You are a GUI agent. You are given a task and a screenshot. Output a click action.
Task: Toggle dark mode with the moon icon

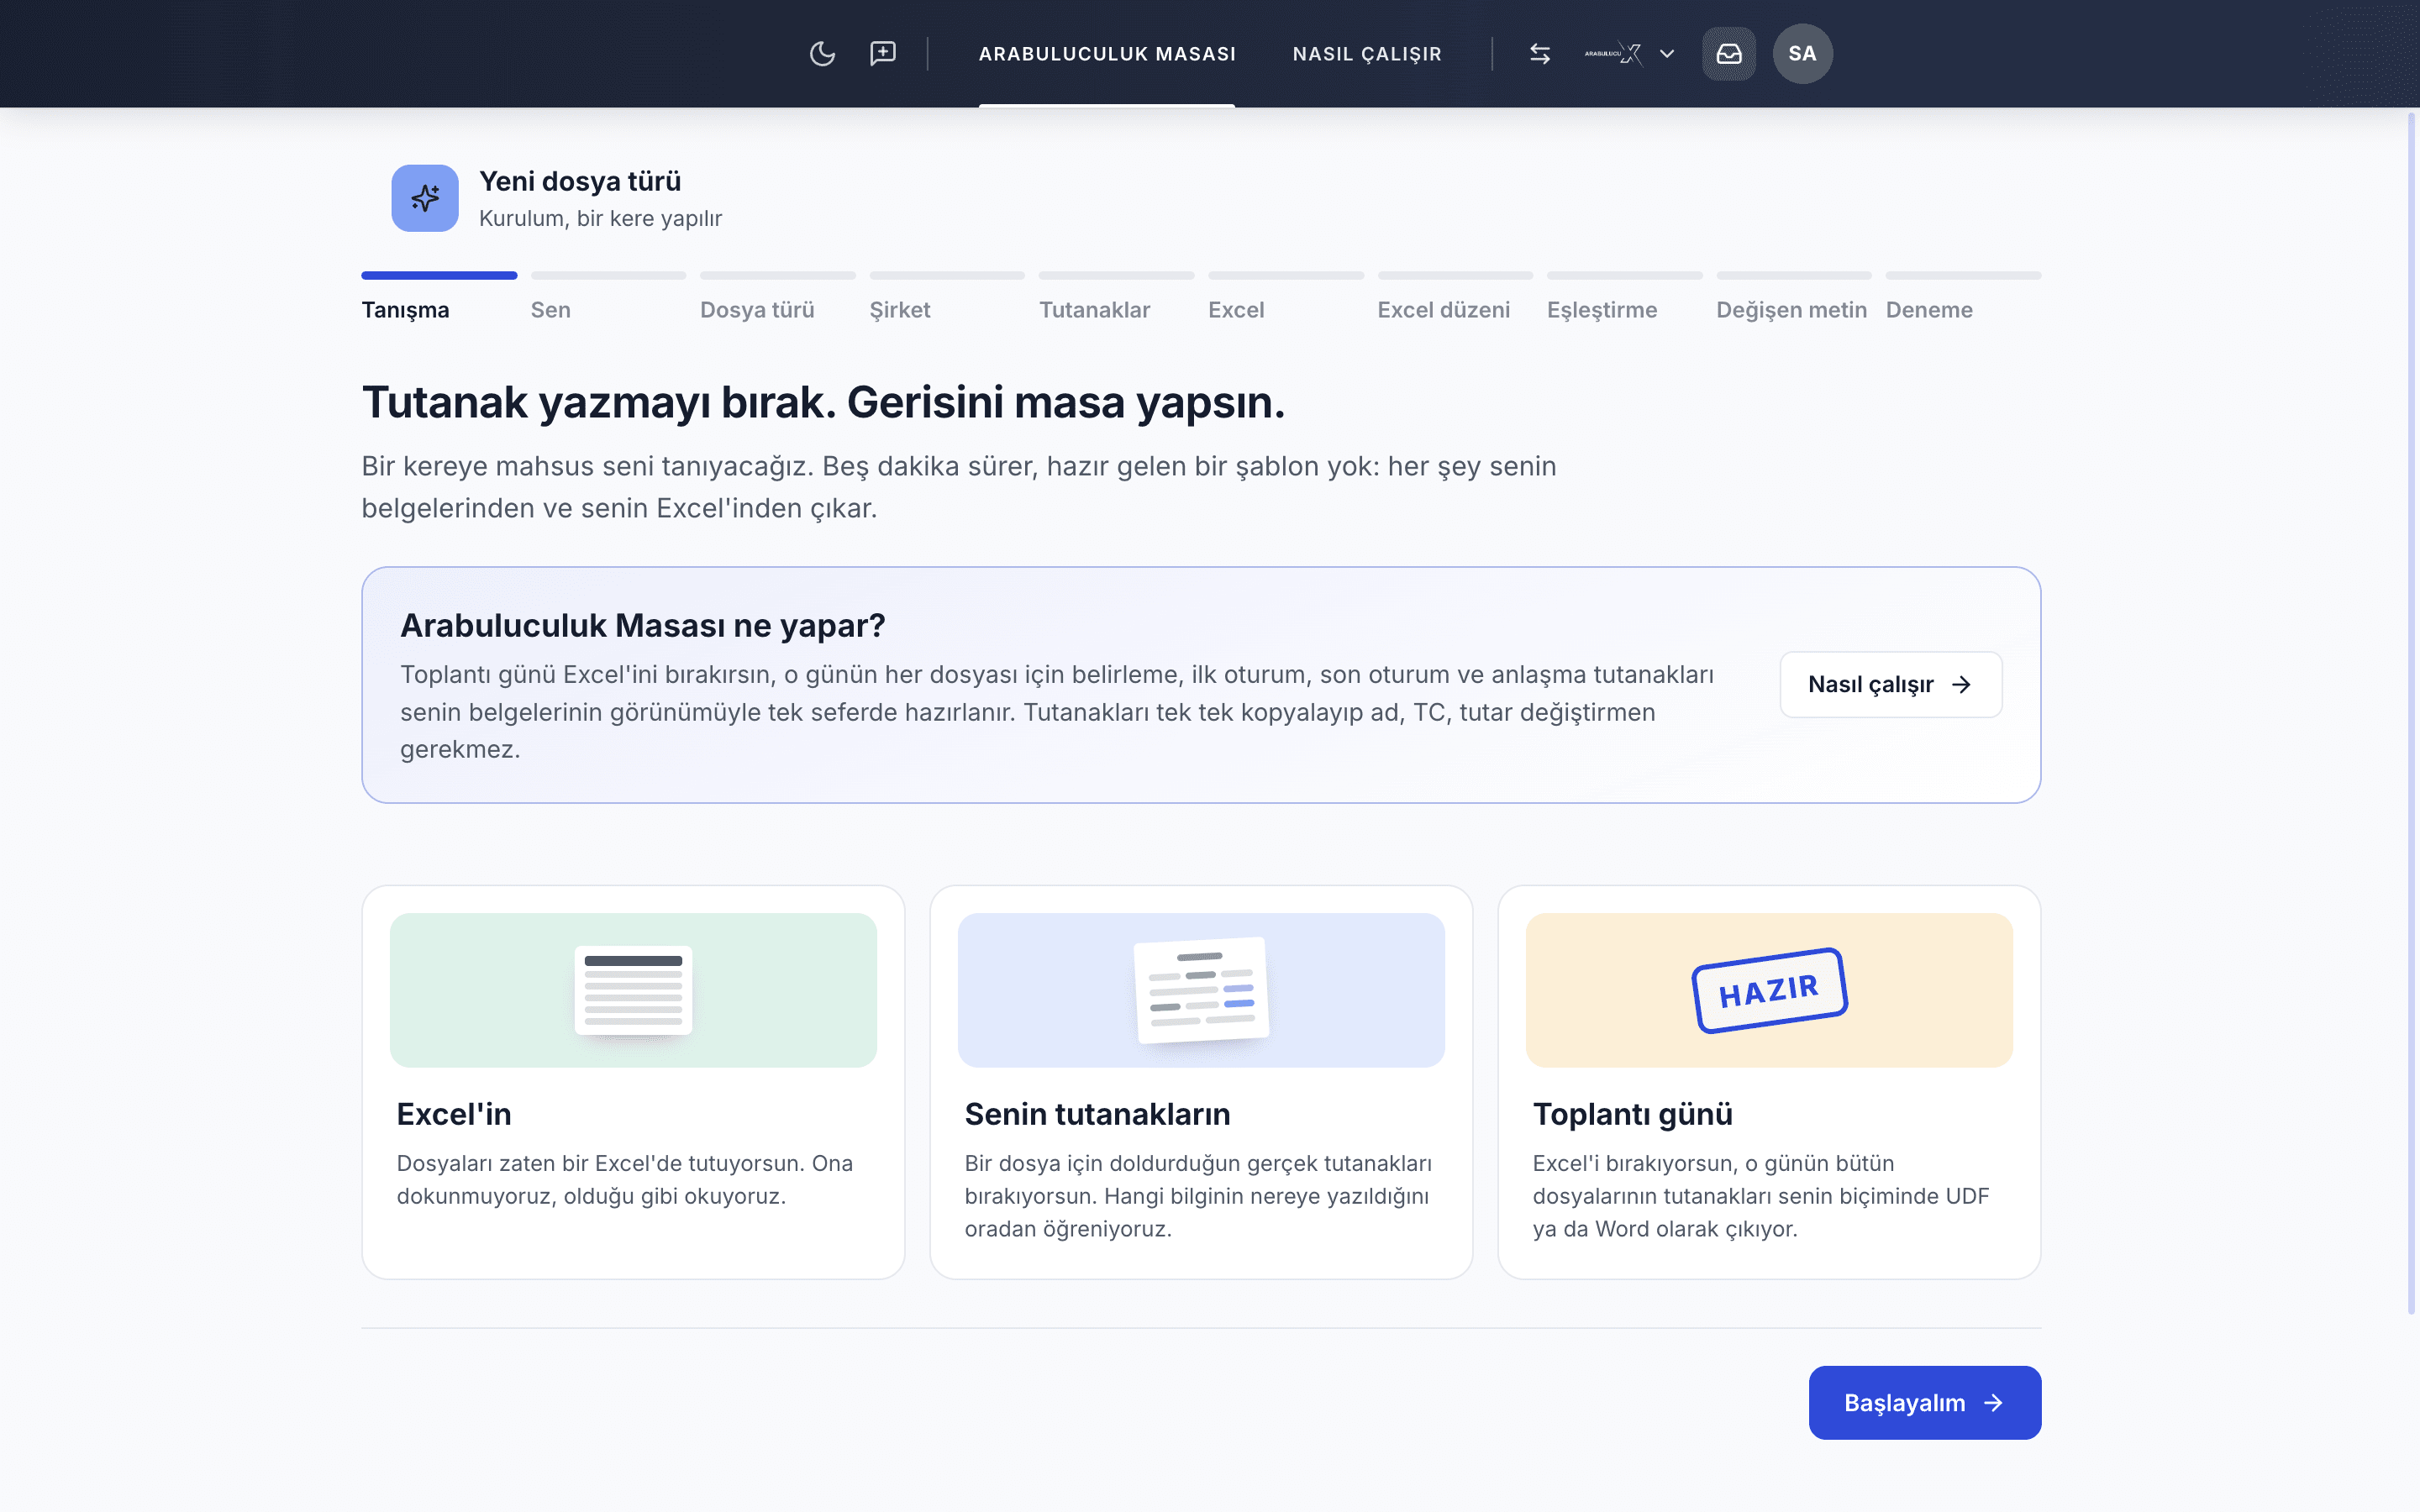pos(822,54)
